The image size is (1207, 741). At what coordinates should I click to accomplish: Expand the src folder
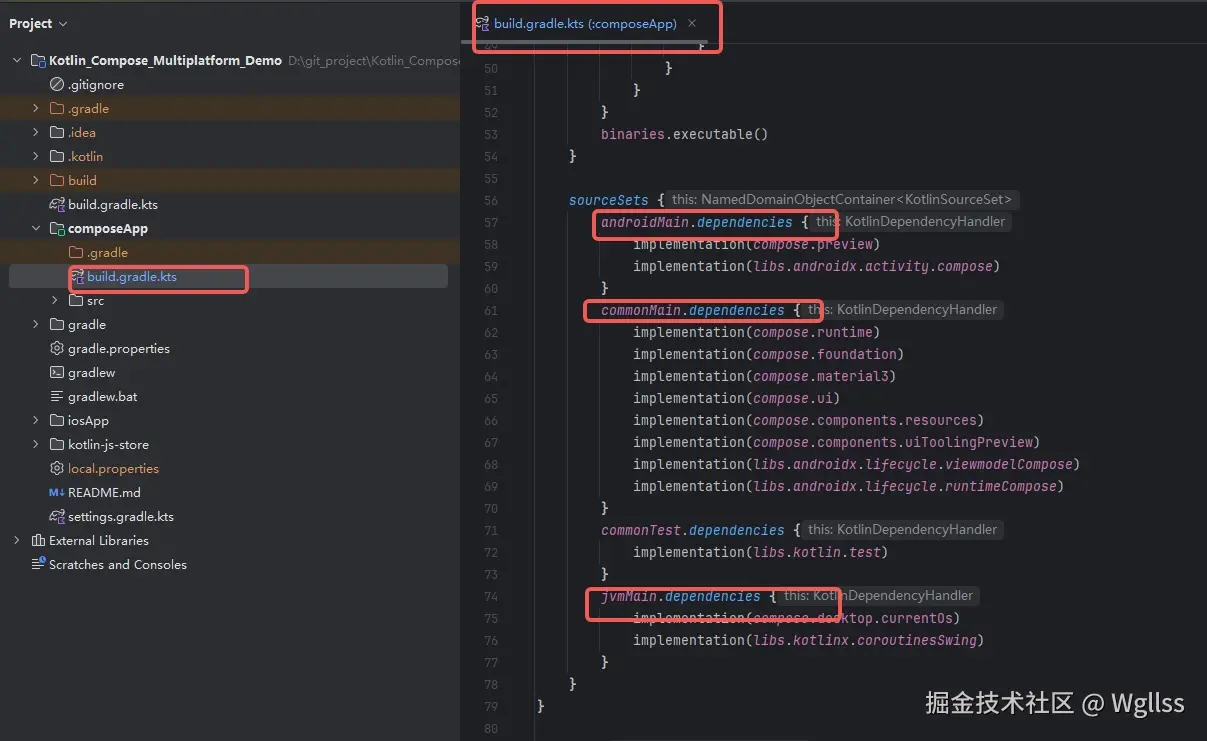[x=55, y=300]
